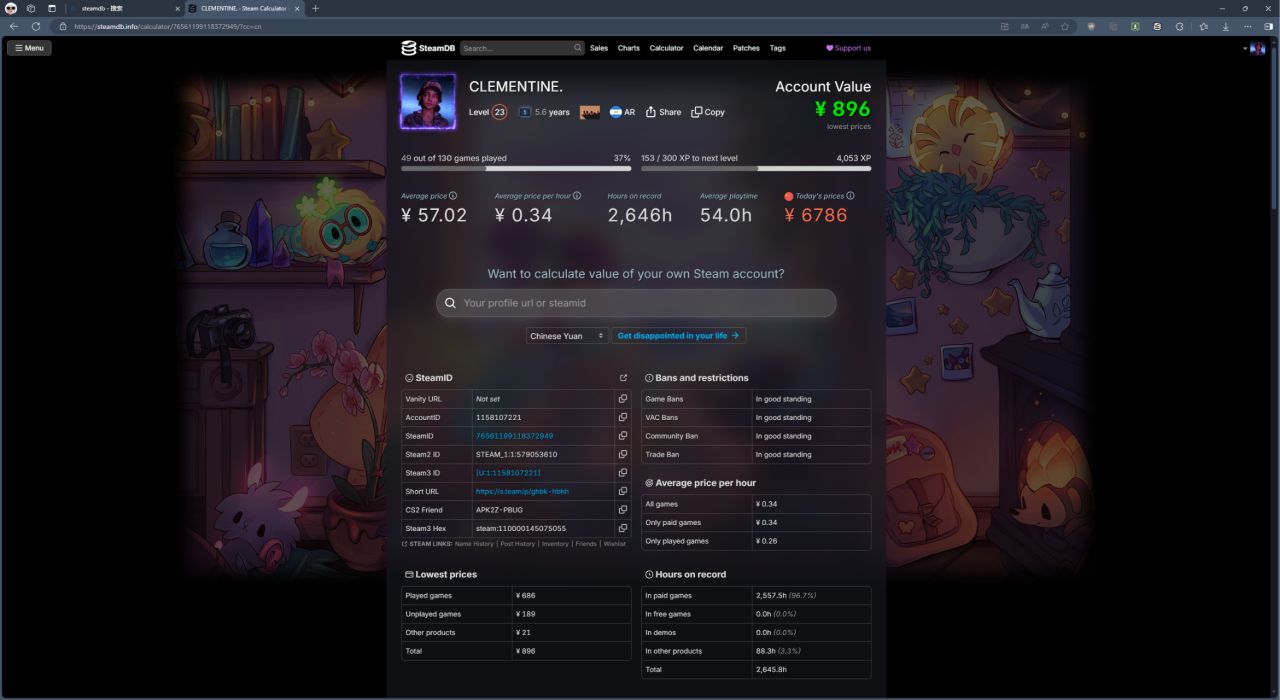Click the APK2Z-PBUG friend code text
This screenshot has width=1280, height=700.
(x=498, y=510)
